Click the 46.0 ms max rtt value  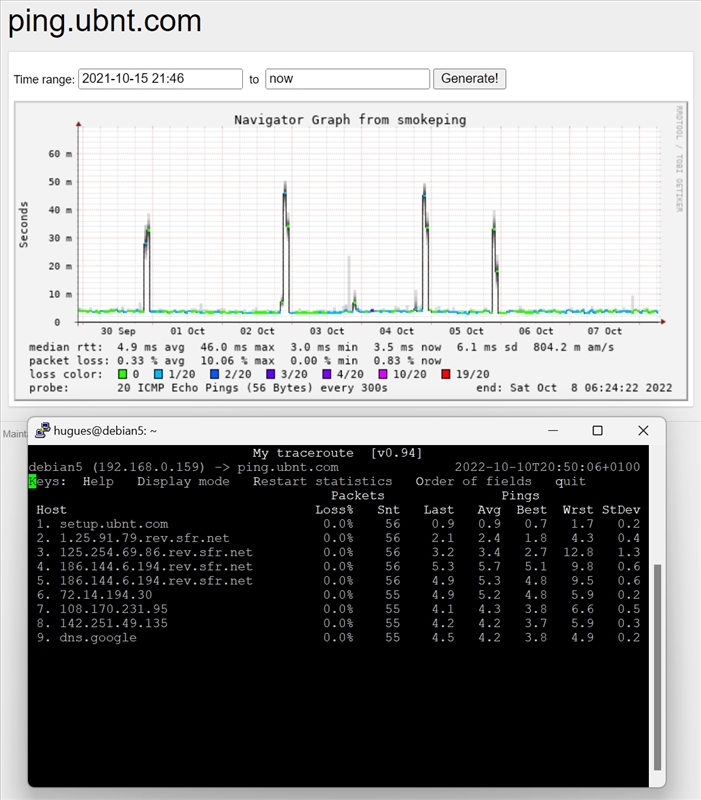click(237, 347)
